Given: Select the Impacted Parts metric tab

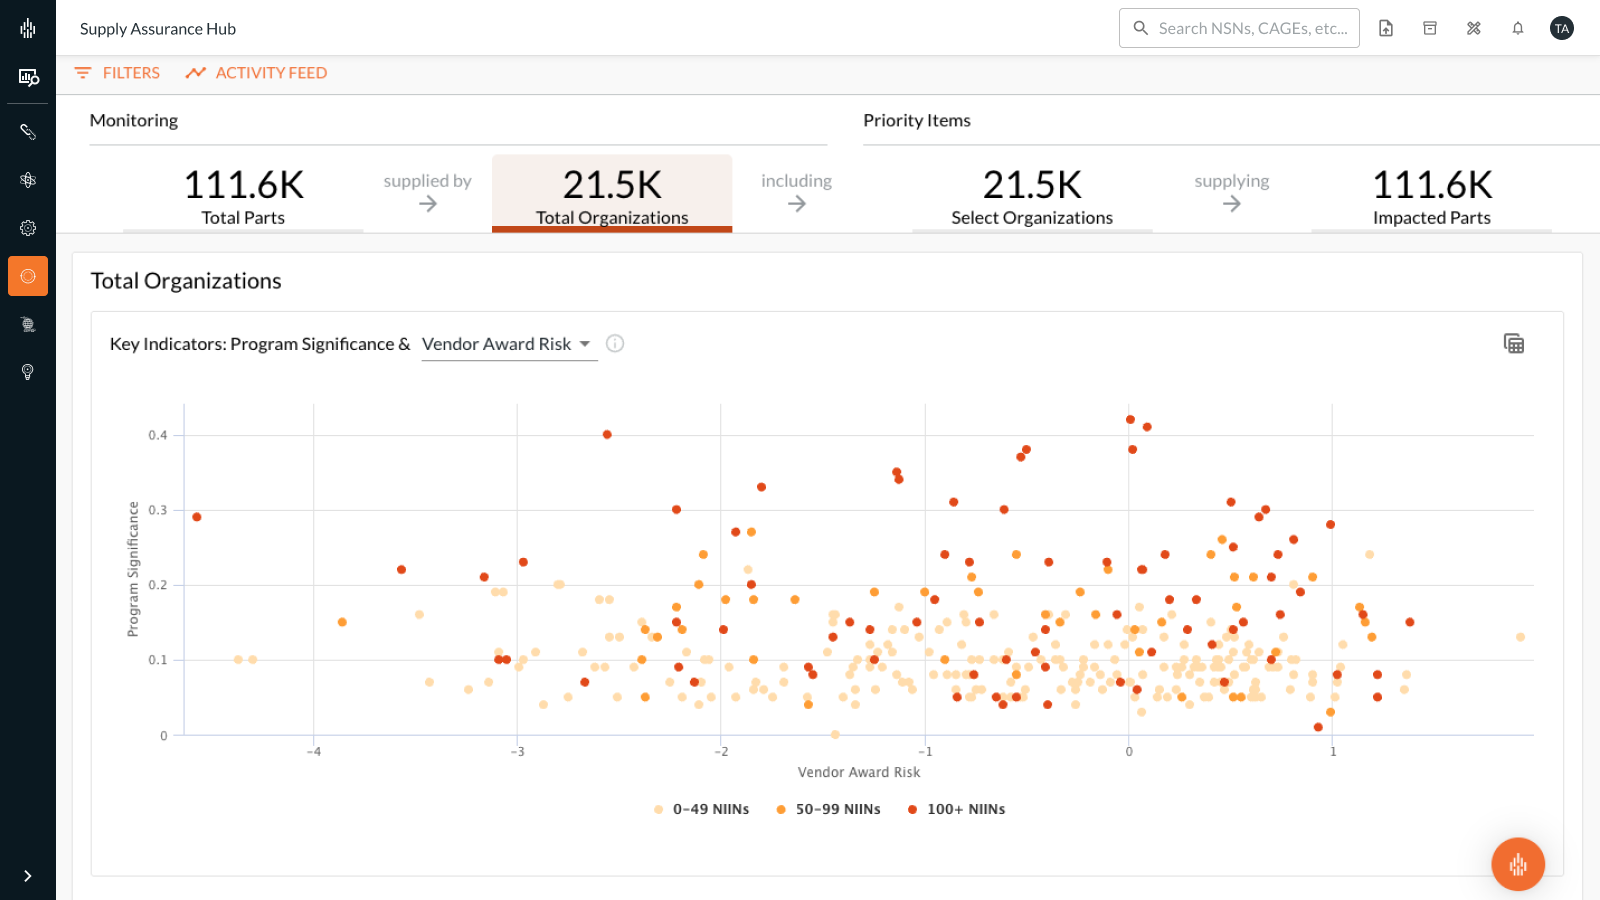Looking at the screenshot, I should click(1431, 197).
